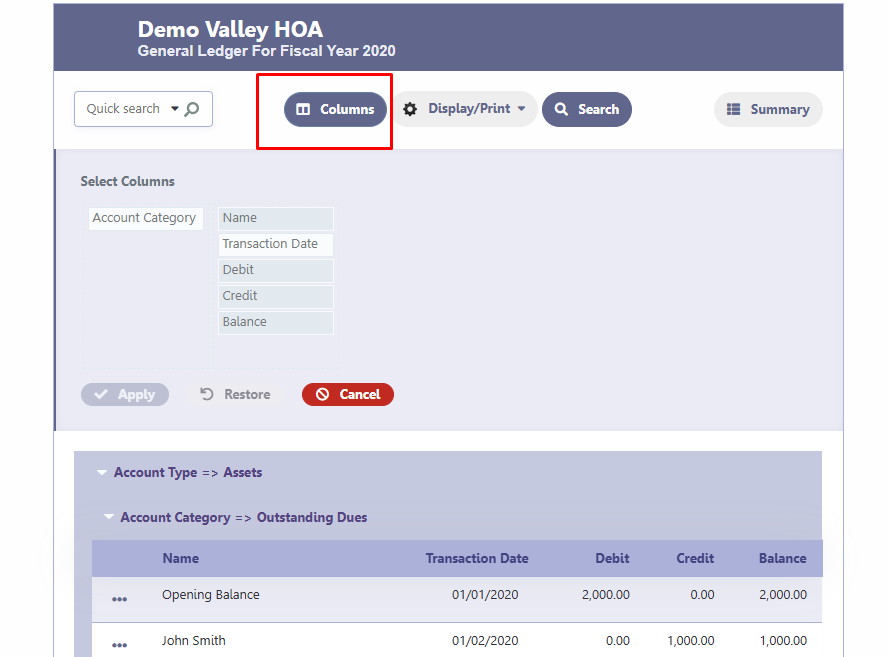This screenshot has height=657, width=889.
Task: Open the Quick search dropdown arrow
Action: (174, 109)
